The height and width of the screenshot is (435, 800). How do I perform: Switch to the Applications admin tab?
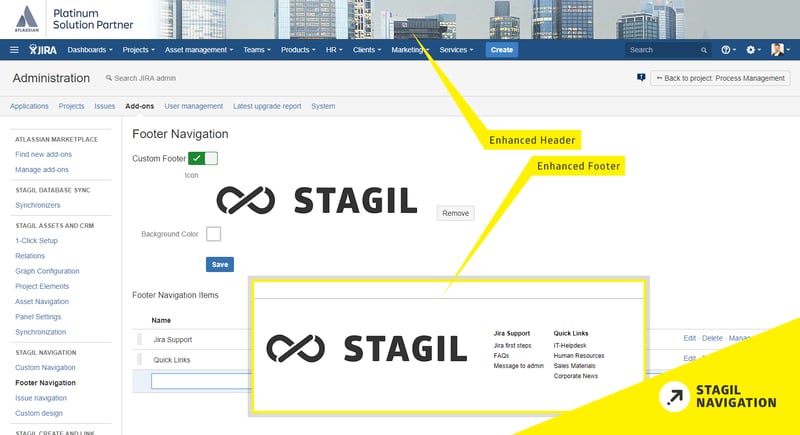(x=29, y=106)
